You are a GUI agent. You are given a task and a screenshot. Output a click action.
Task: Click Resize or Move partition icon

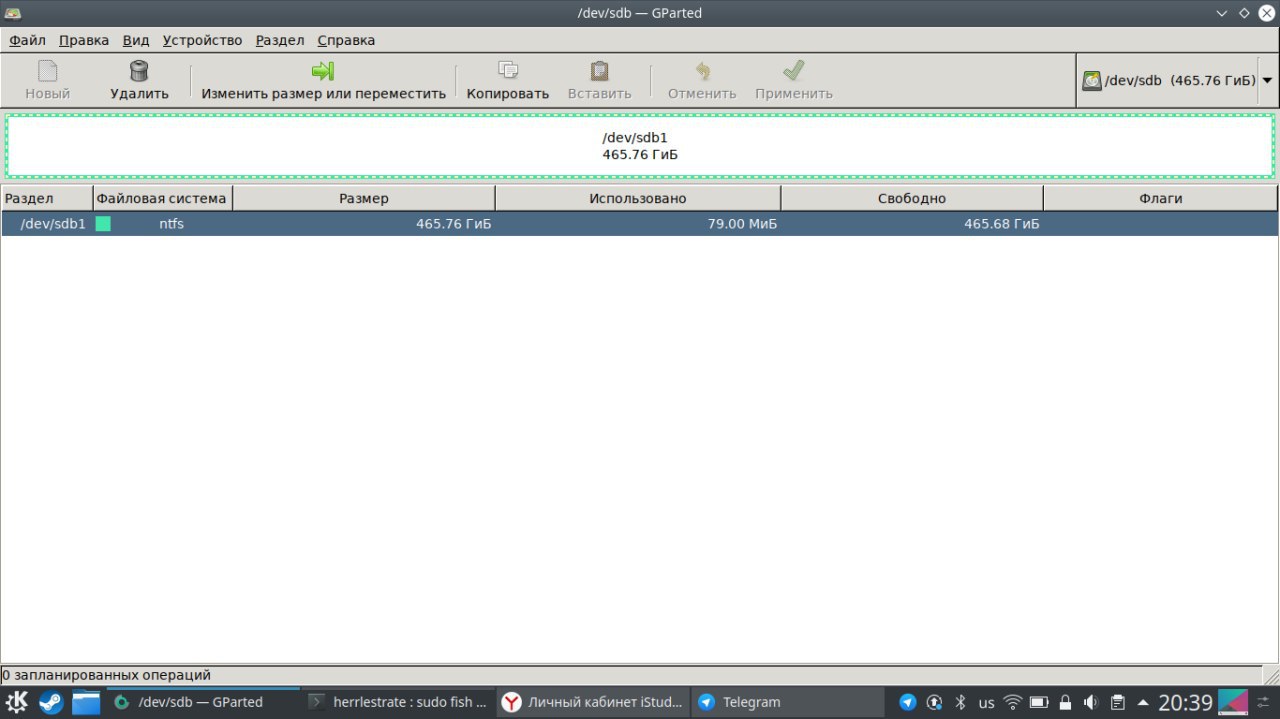tap(322, 71)
